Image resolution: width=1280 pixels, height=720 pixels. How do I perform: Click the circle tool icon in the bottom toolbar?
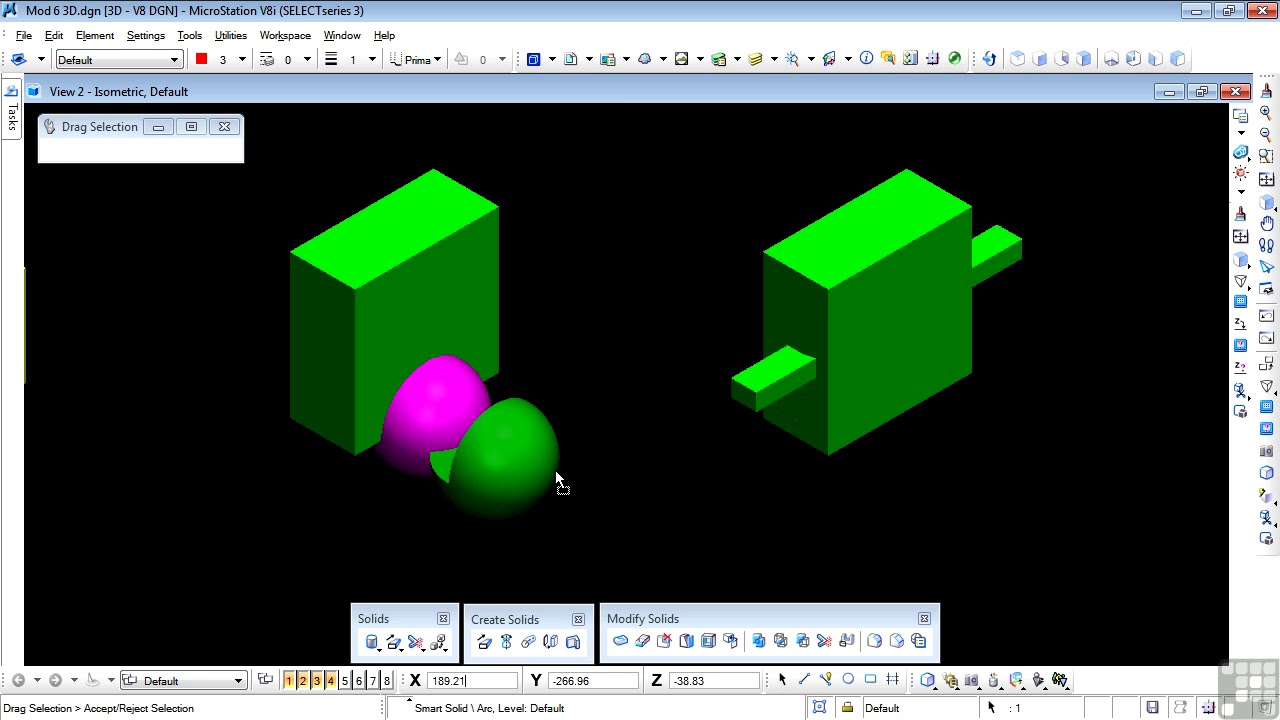click(848, 680)
